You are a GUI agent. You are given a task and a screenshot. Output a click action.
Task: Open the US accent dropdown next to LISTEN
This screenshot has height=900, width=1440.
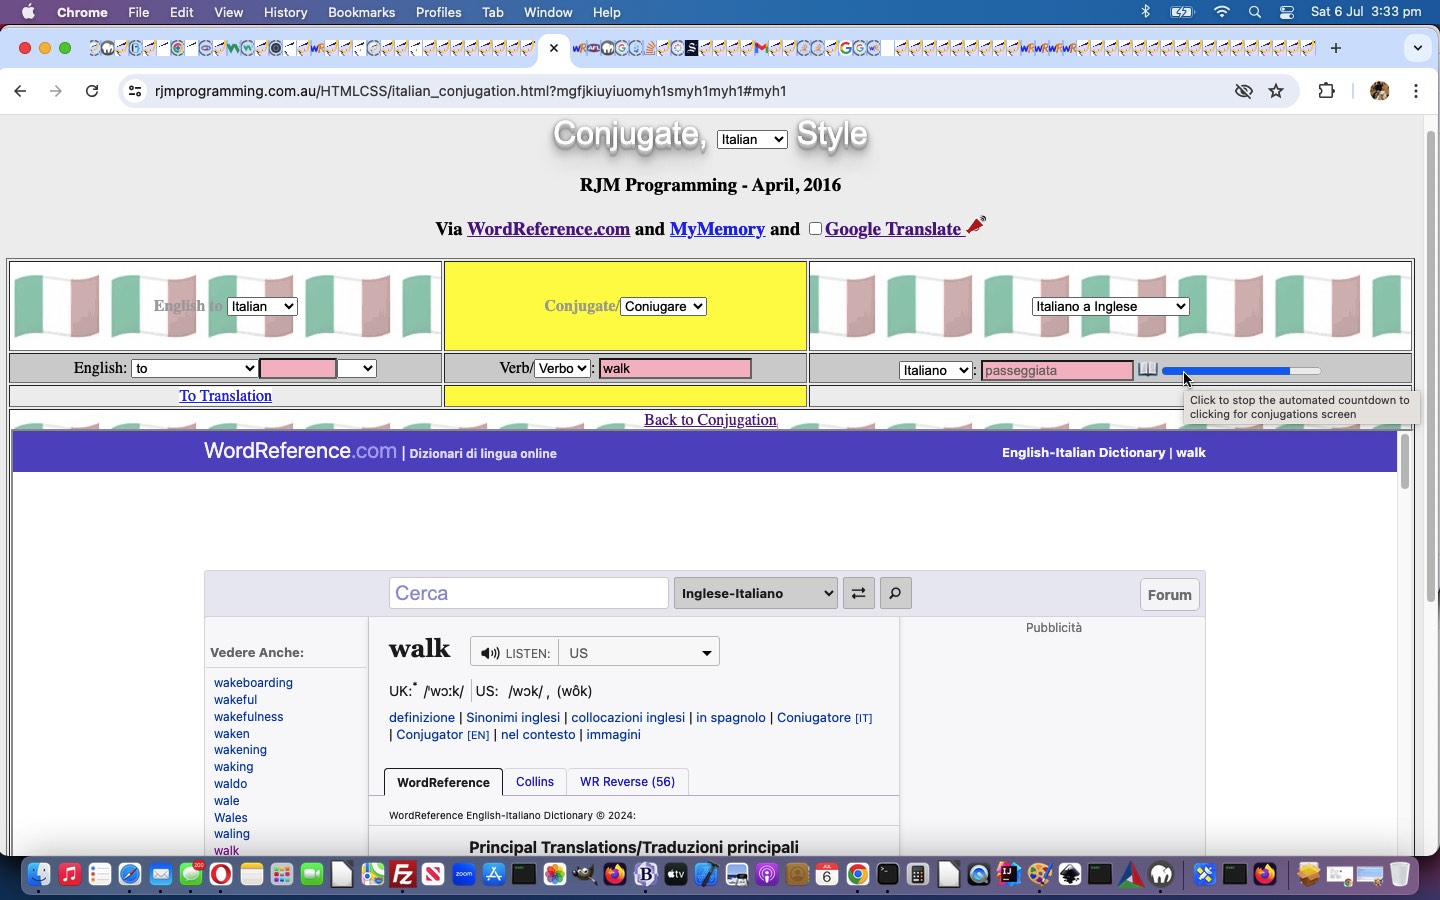tap(639, 653)
